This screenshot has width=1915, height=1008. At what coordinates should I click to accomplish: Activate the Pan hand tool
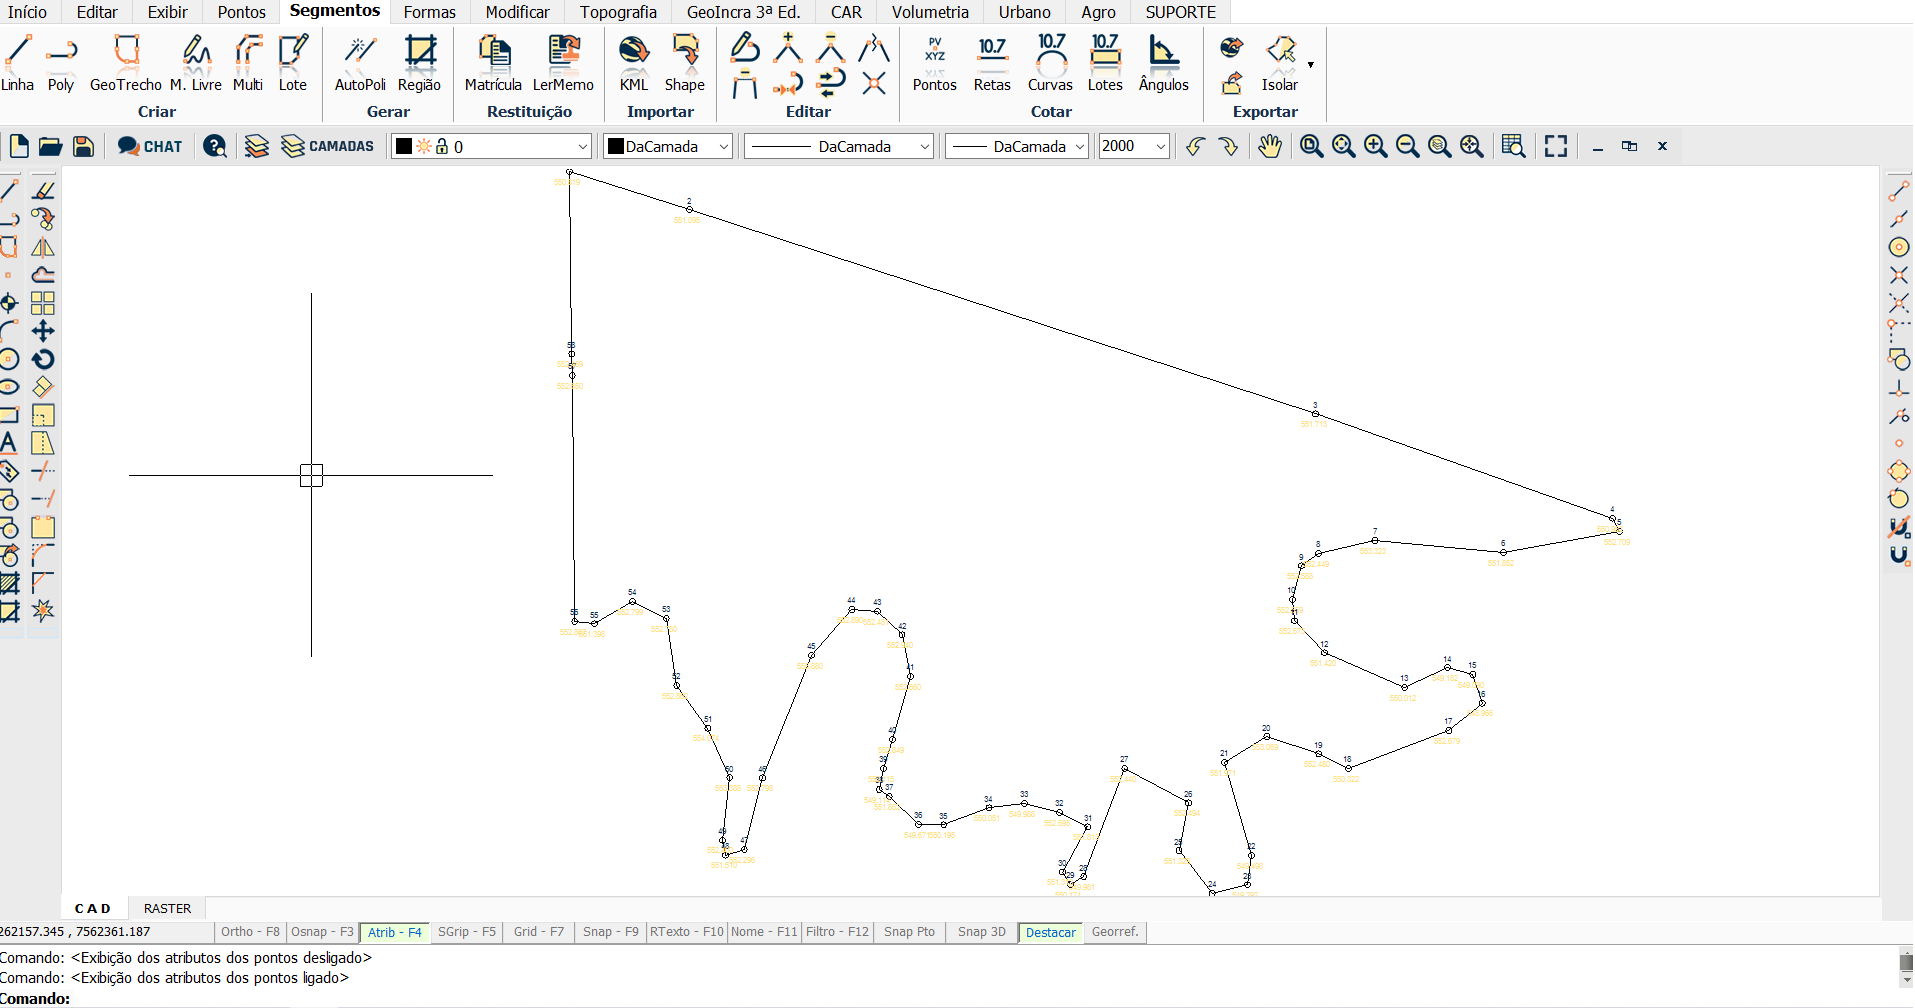click(x=1269, y=147)
